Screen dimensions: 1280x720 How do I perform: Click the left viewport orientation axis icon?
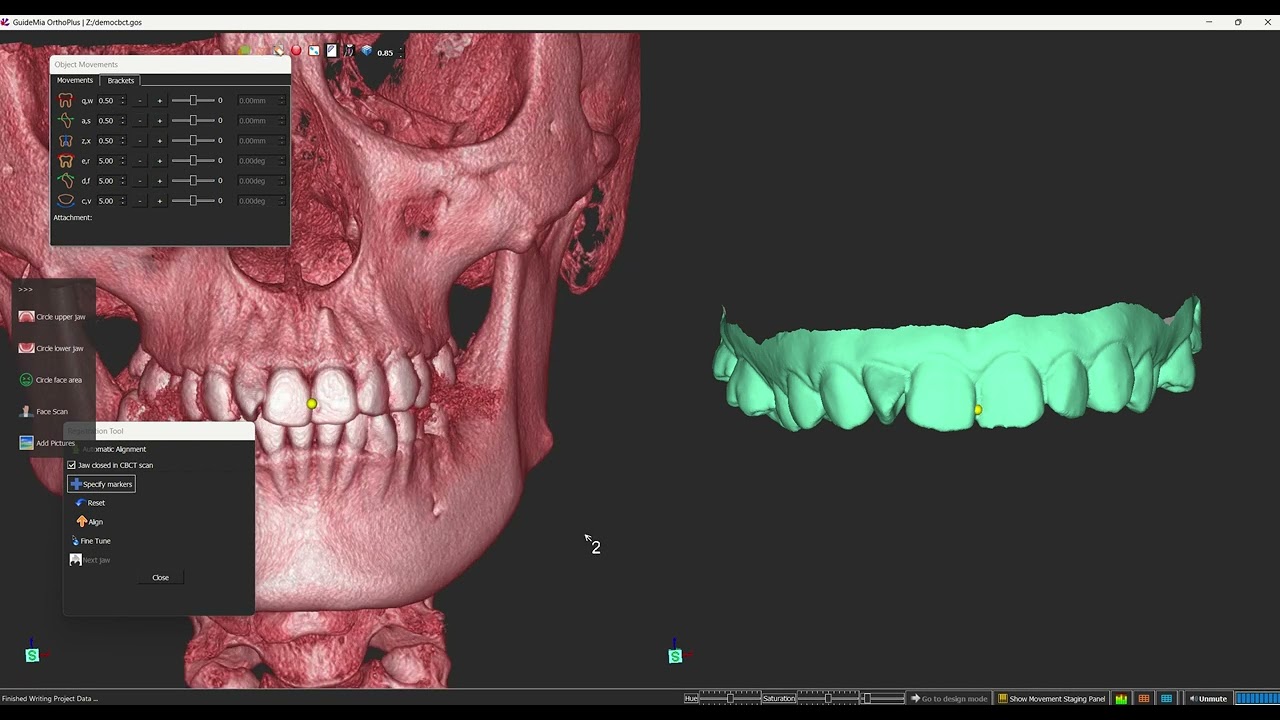coord(33,654)
